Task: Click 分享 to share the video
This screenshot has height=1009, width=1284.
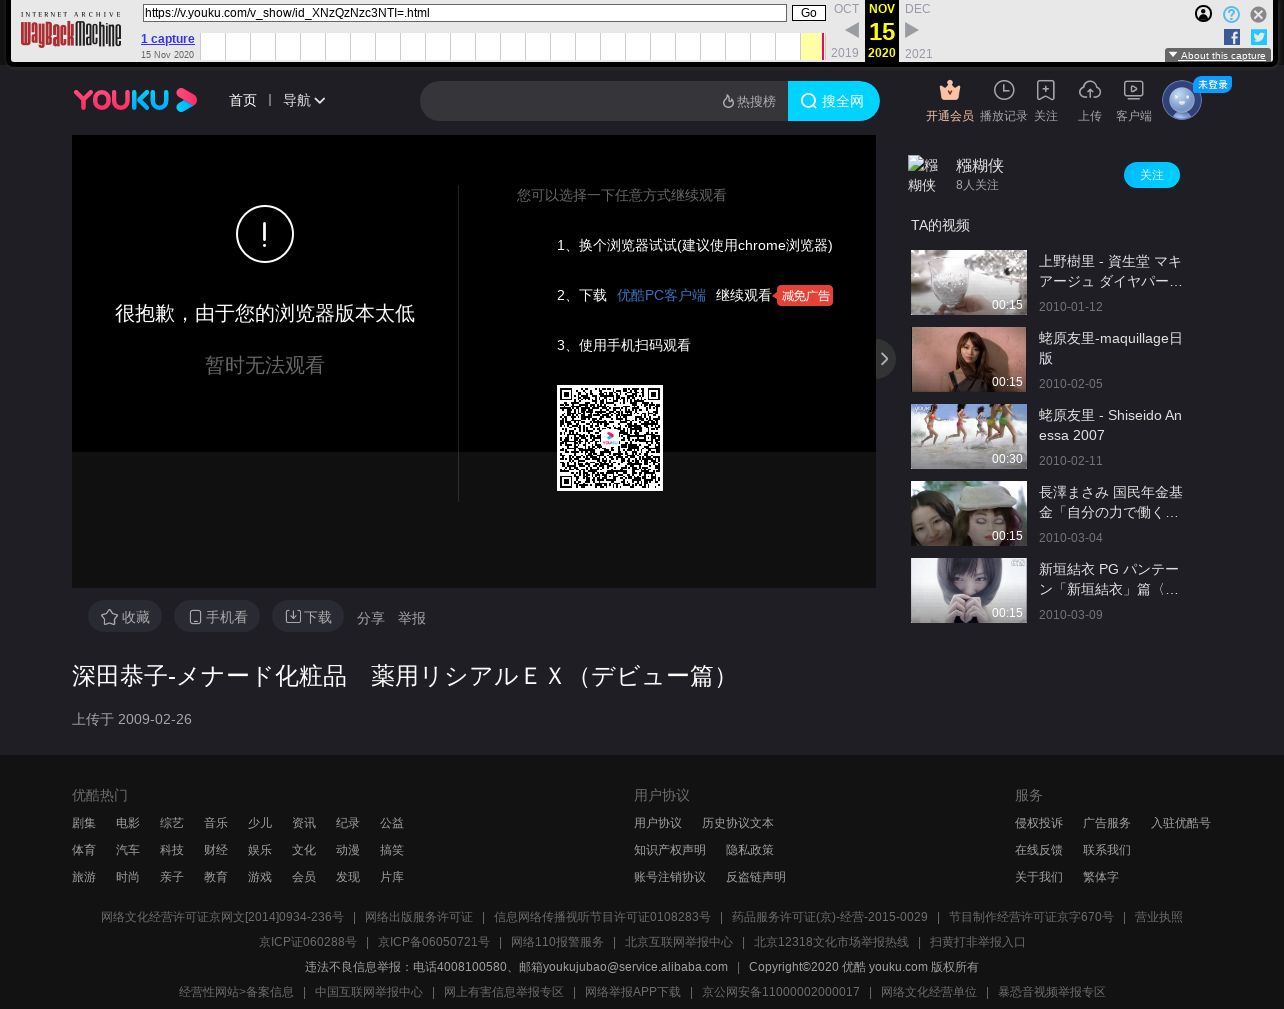Action: click(371, 619)
